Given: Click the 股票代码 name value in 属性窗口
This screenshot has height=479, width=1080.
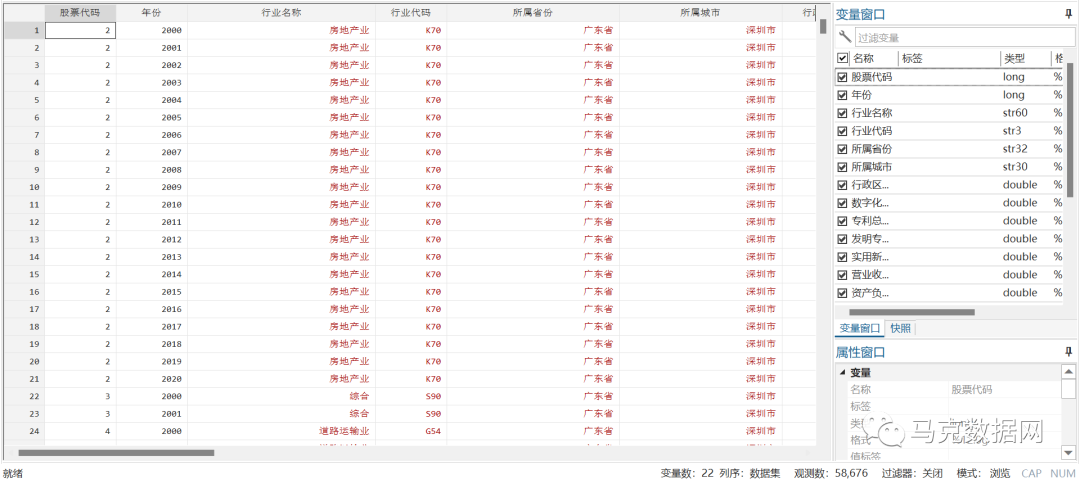Looking at the screenshot, I should click(972, 389).
